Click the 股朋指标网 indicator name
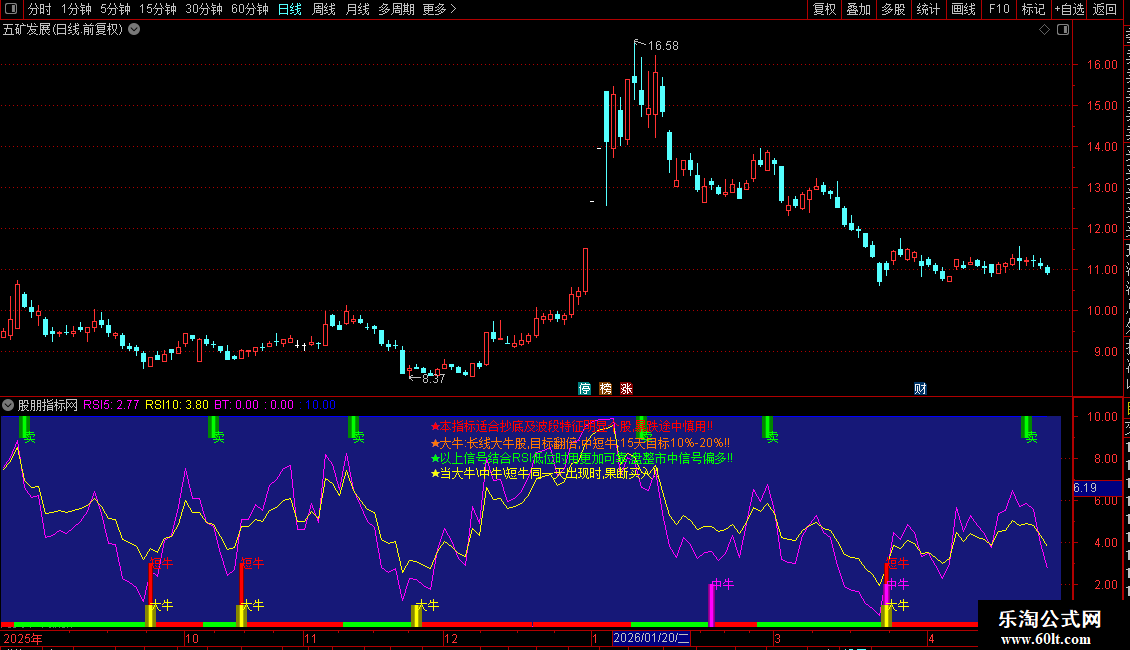Image resolution: width=1130 pixels, height=650 pixels. tap(48, 405)
